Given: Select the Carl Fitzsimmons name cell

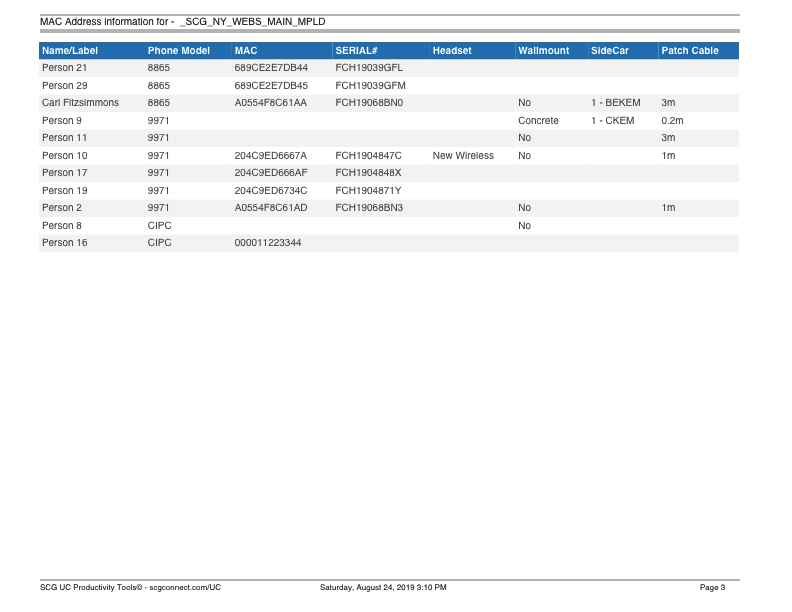Looking at the screenshot, I should [x=80, y=103].
